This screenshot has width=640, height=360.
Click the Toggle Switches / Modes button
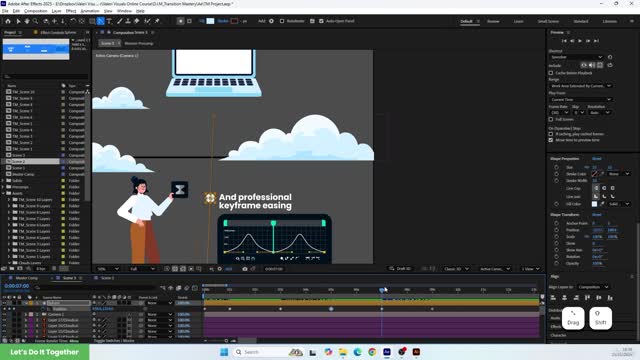(114, 340)
